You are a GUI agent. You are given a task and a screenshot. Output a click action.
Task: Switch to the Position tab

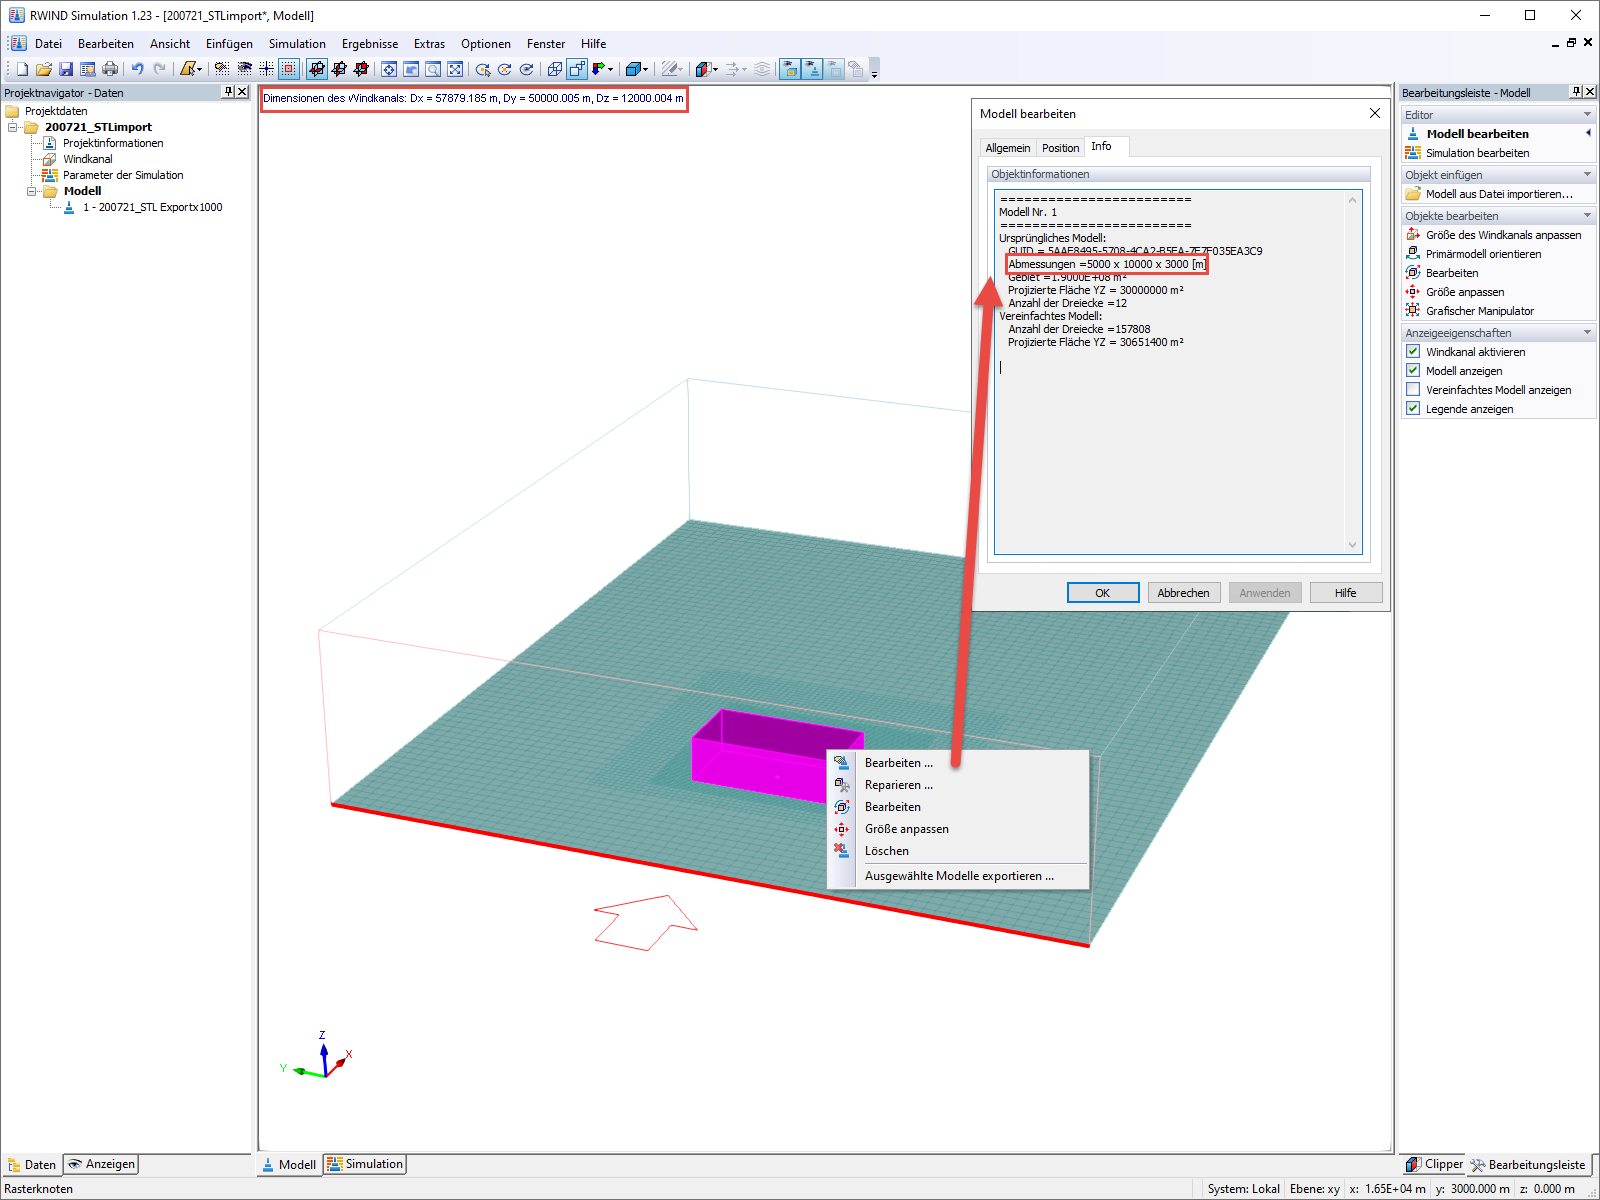(x=1060, y=148)
